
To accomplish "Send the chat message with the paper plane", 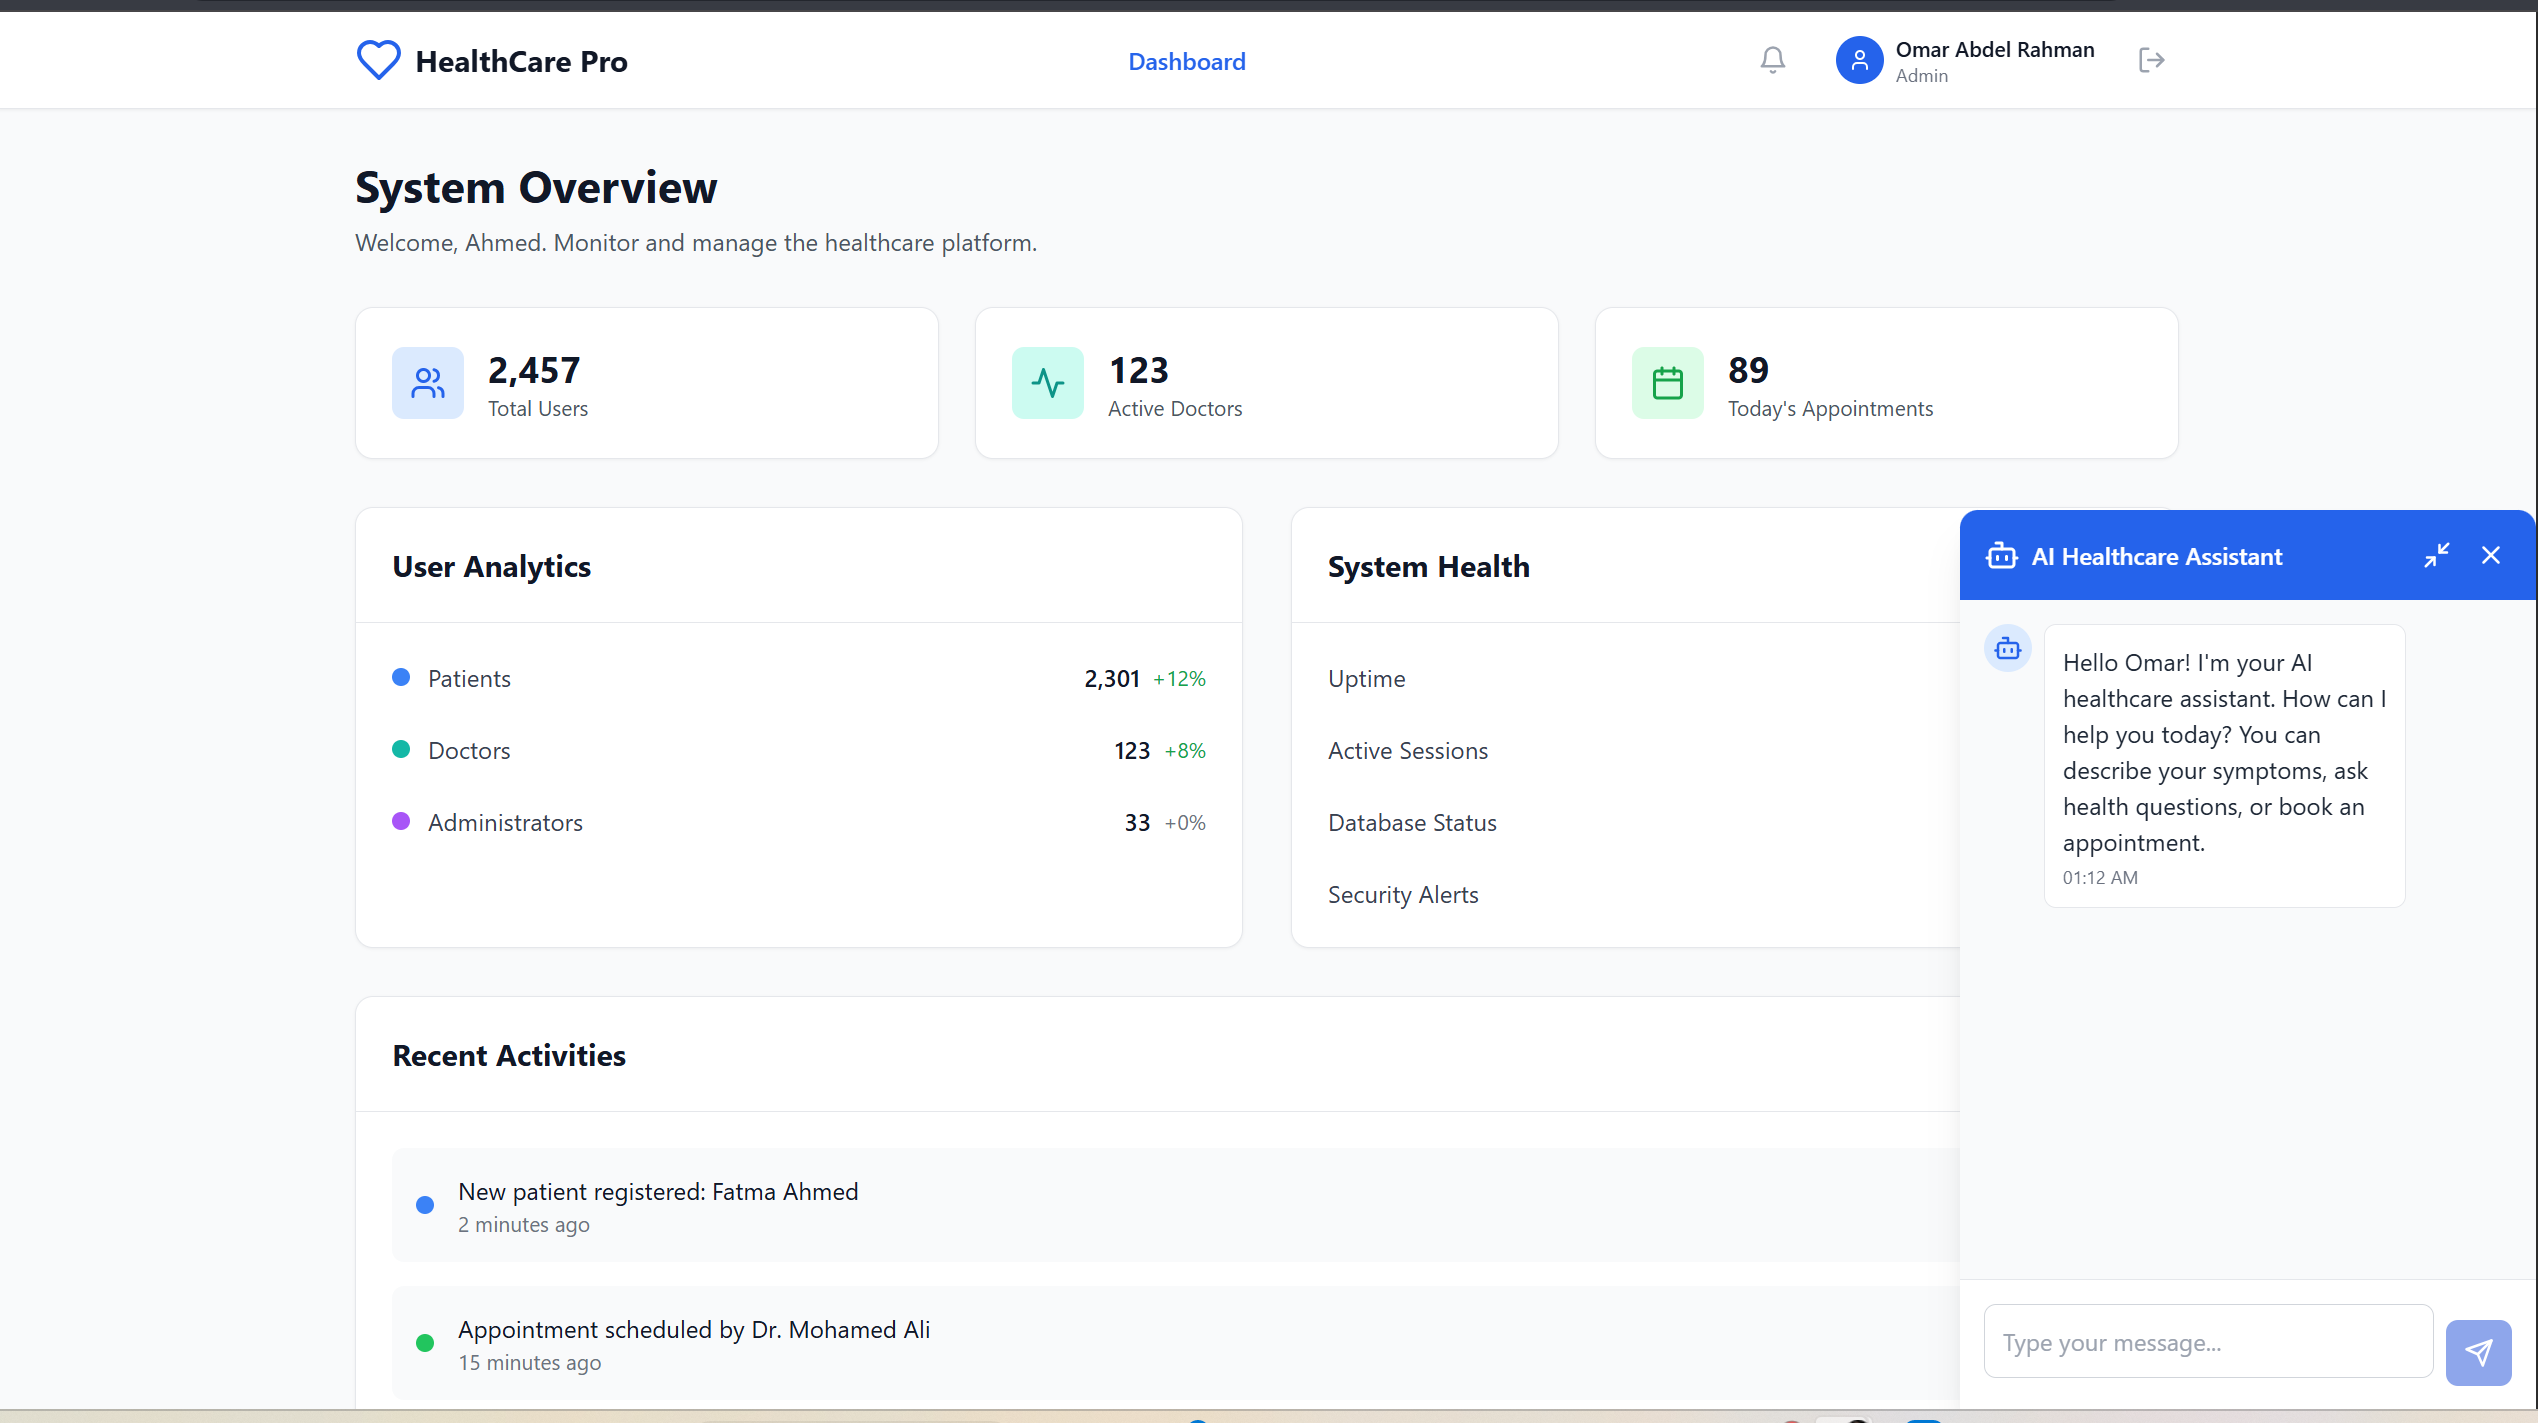I will click(x=2478, y=1352).
